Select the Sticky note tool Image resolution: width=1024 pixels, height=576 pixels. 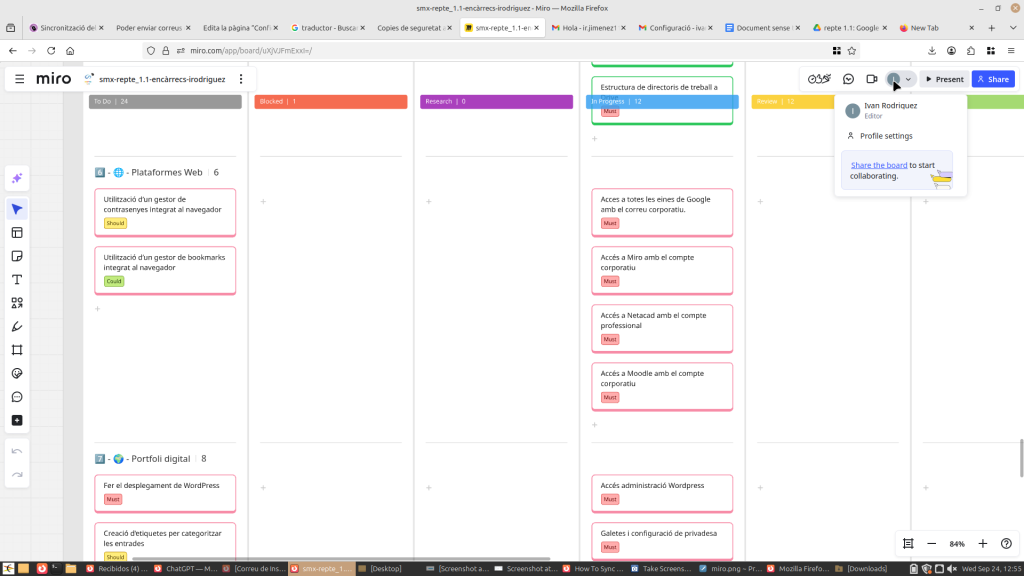coord(17,256)
